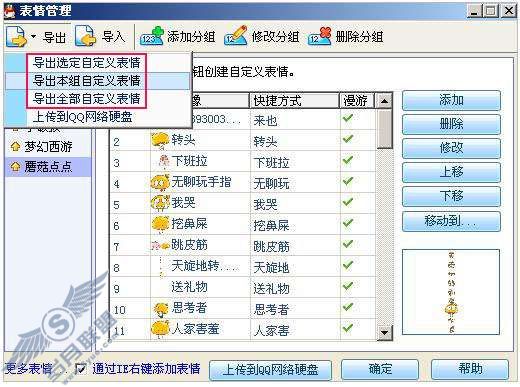This screenshot has width=520, height=387.
Task: Click the Export toolbar icon
Action: coord(16,37)
